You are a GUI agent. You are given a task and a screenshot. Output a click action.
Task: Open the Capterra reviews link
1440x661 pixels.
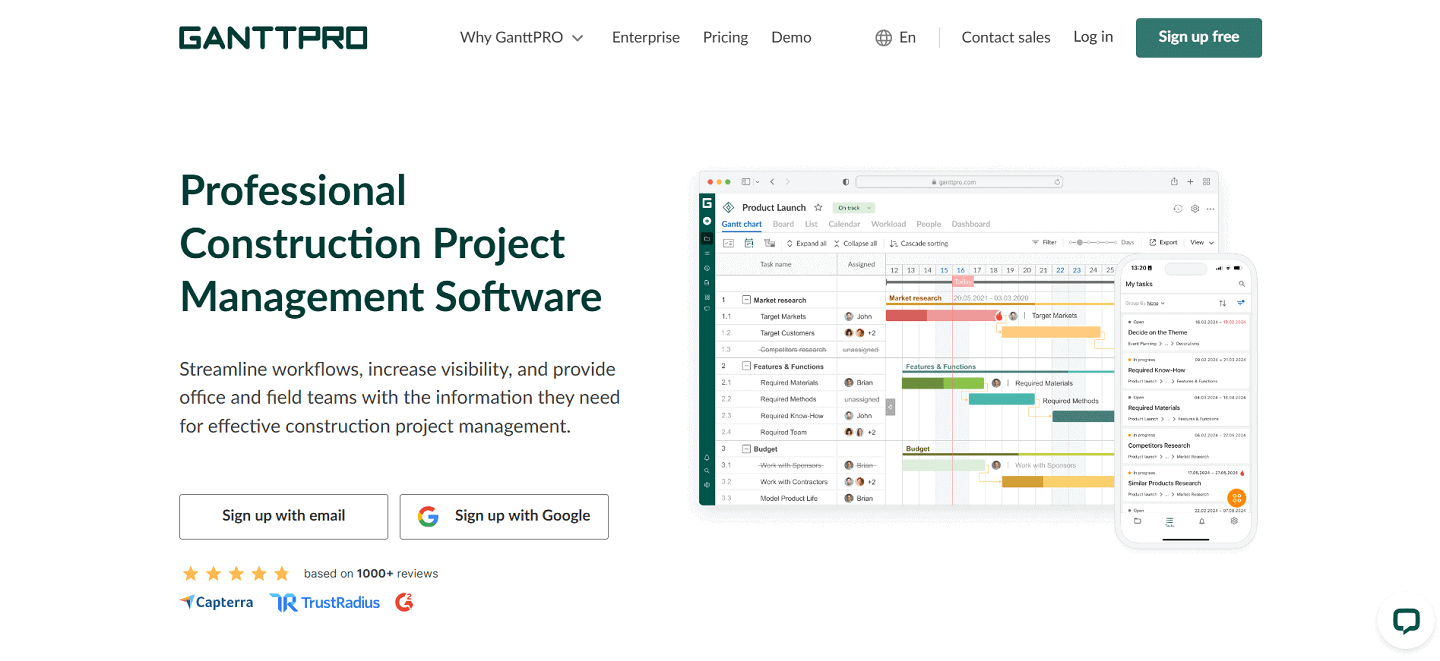click(x=216, y=601)
